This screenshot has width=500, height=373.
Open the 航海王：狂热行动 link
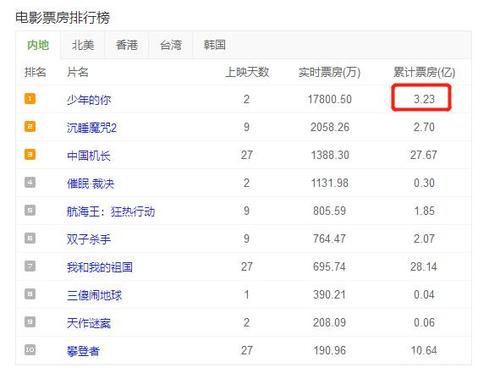(111, 211)
